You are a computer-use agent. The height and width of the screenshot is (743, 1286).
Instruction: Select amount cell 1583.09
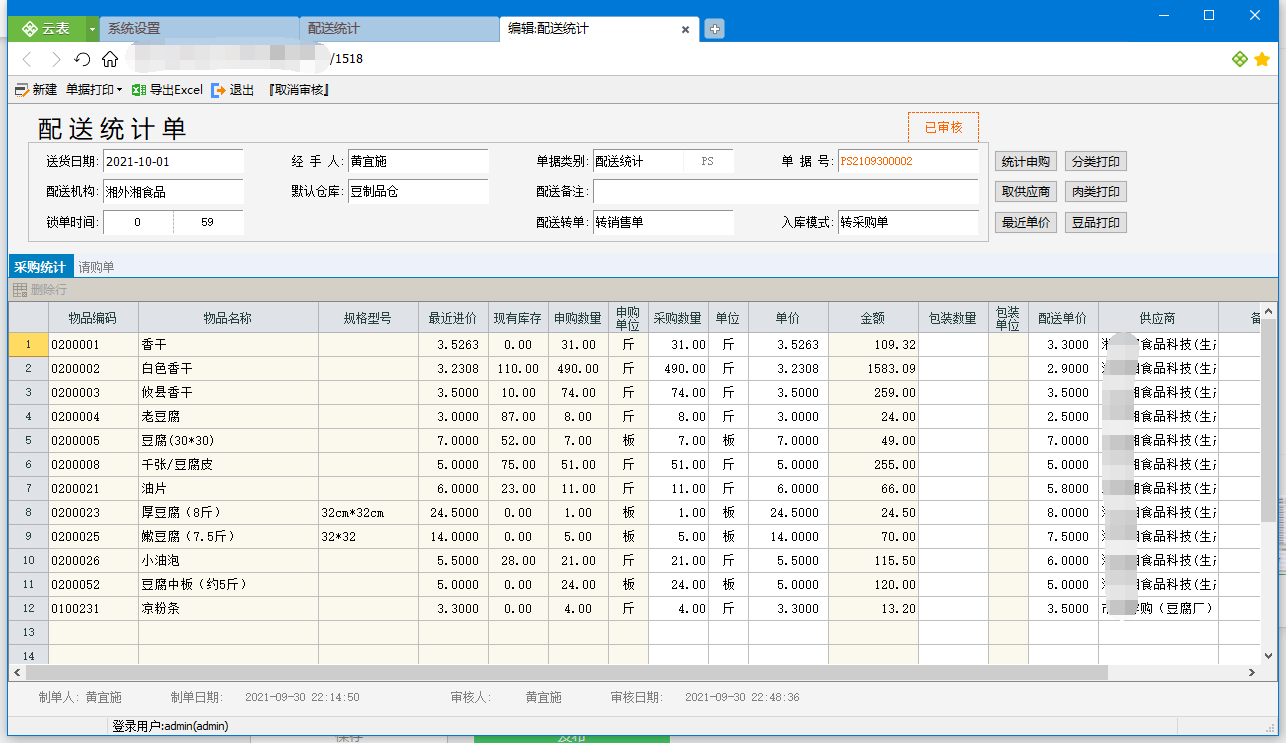click(873, 369)
